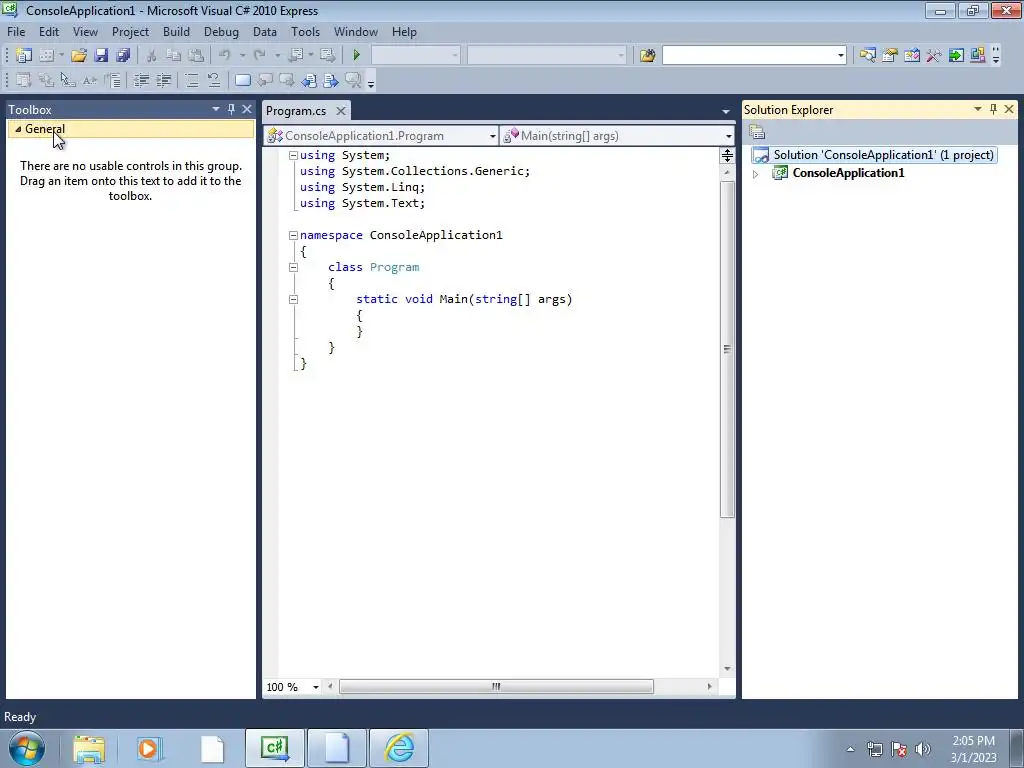Toggle auto-hide pin on Toolbox panel
1024x768 pixels.
(231, 109)
